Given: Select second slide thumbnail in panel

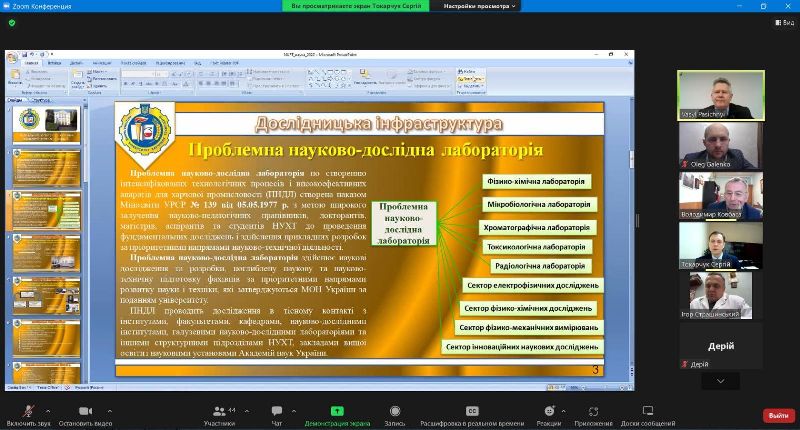Looking at the screenshot, I should [x=46, y=167].
